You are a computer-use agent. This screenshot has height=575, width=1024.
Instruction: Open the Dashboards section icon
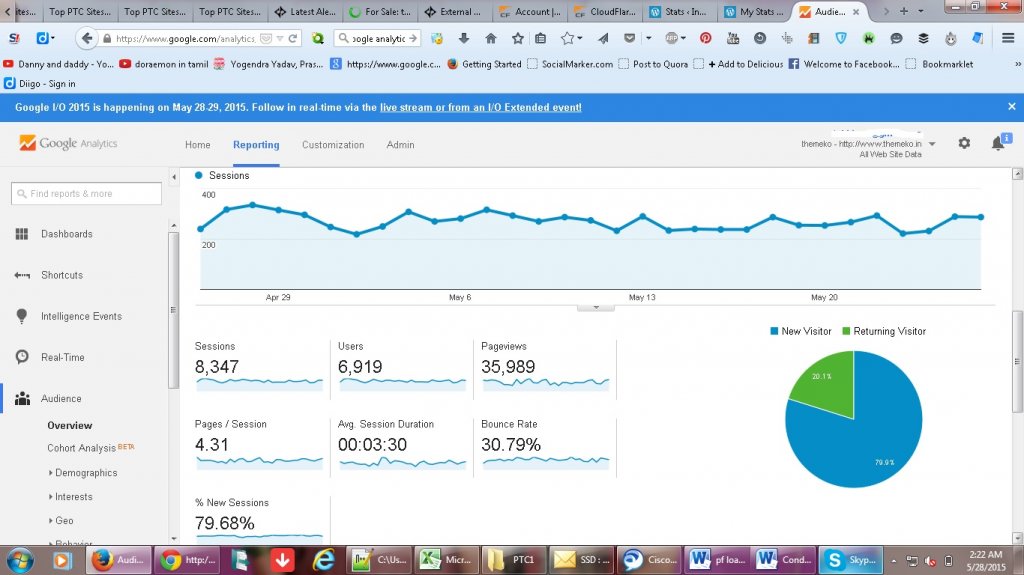tap(22, 234)
